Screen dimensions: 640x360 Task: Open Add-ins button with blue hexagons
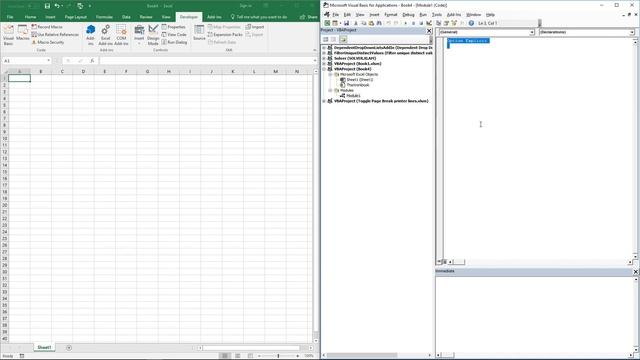pyautogui.click(x=90, y=35)
